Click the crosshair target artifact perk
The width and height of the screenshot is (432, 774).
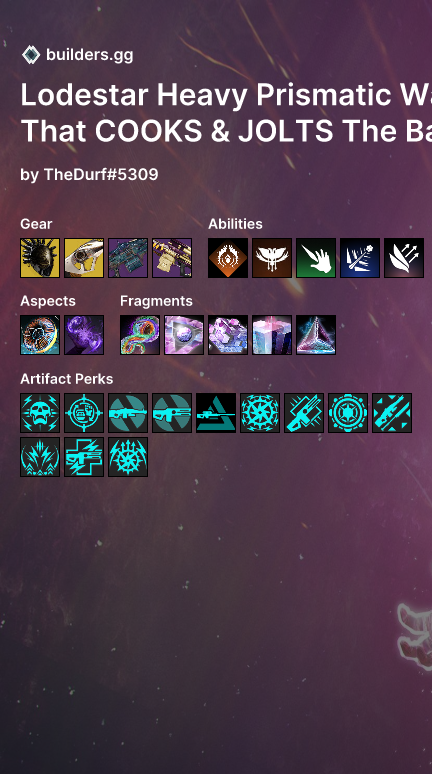pyautogui.click(x=84, y=413)
